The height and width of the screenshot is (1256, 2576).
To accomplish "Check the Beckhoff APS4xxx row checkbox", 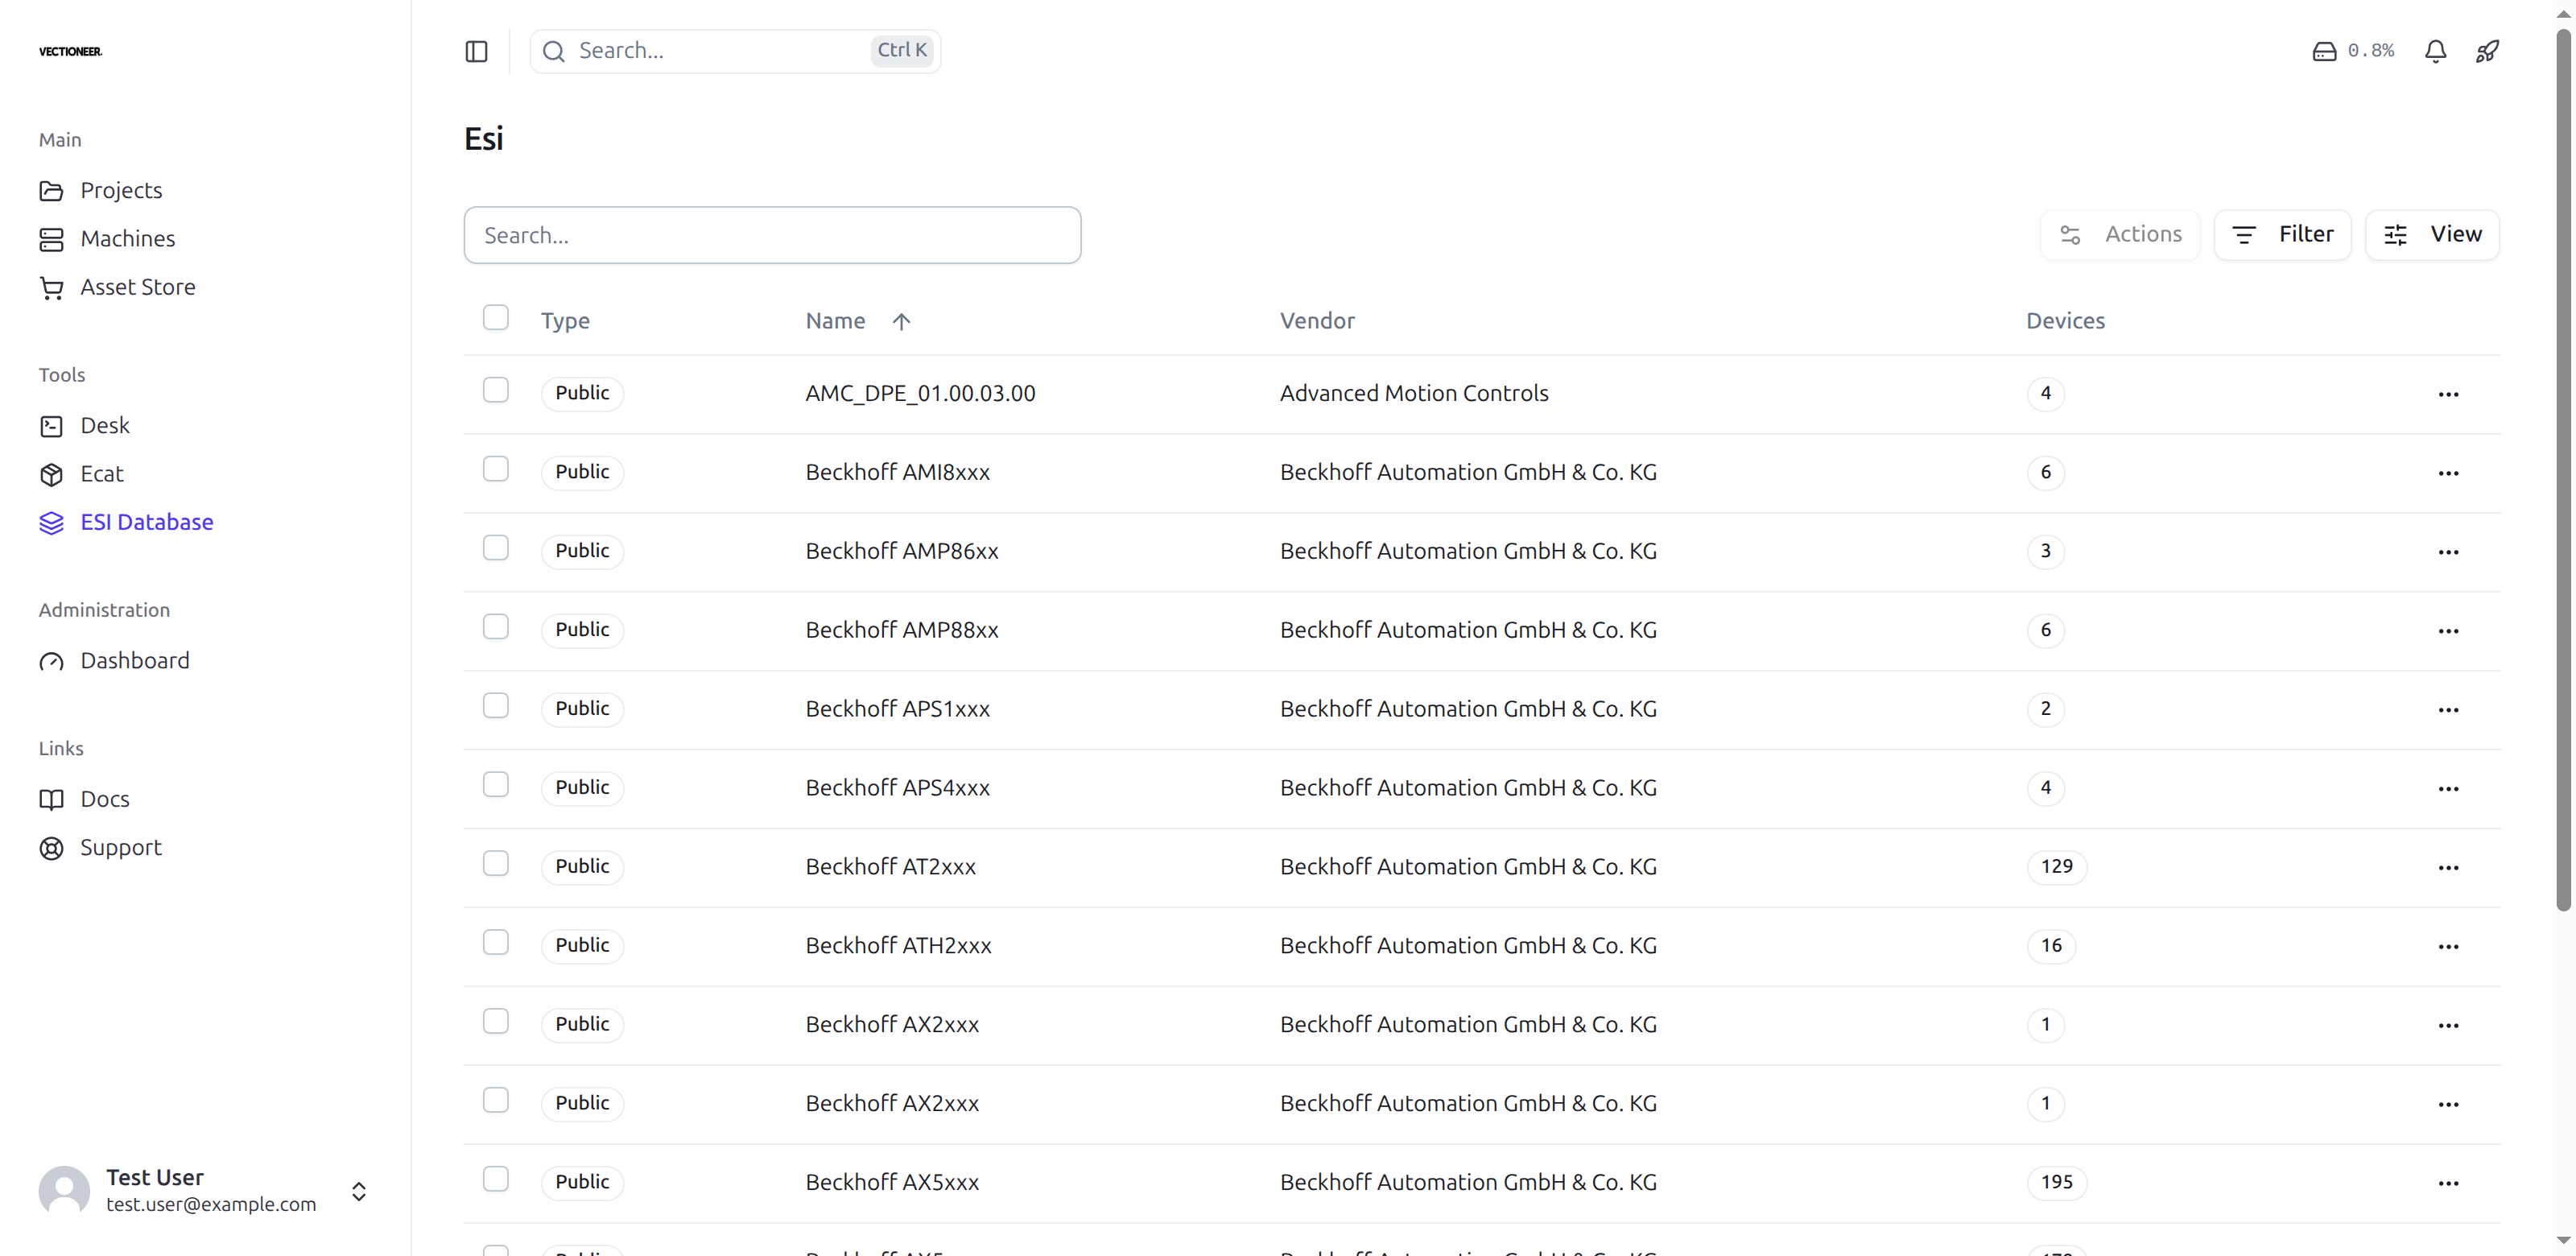I will pos(496,785).
